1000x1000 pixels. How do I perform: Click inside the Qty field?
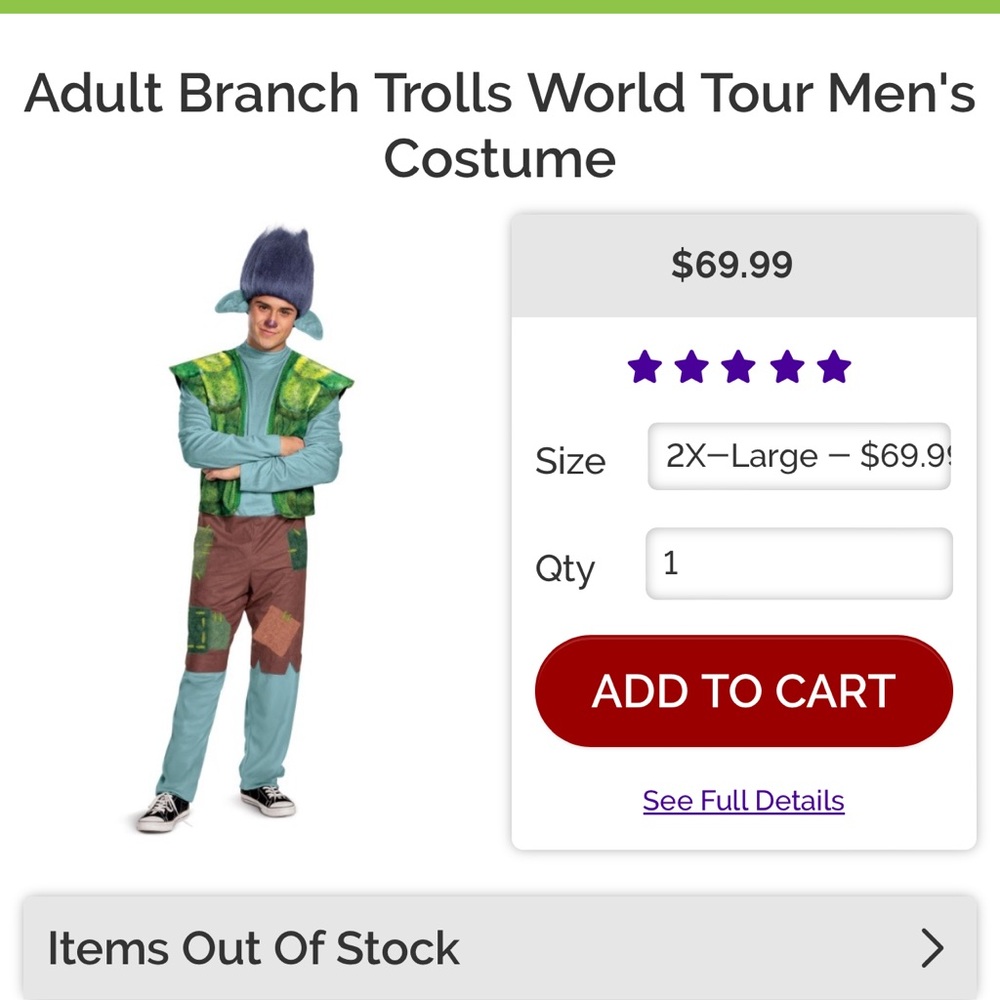(797, 565)
